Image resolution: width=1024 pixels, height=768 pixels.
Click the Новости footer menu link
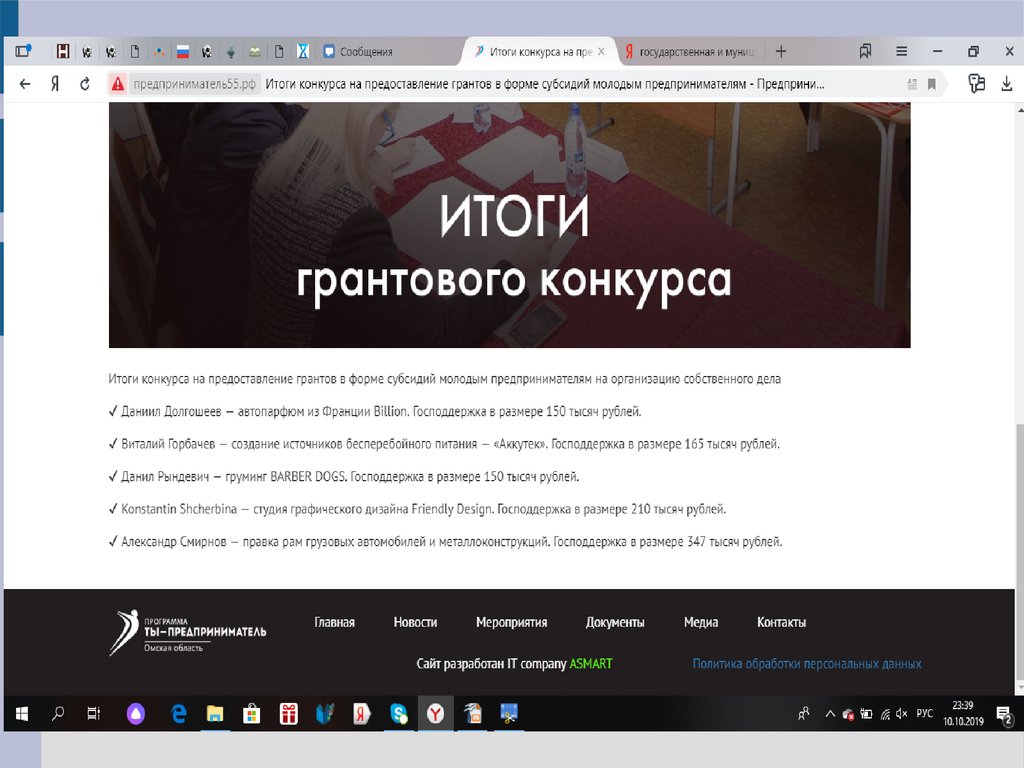415,622
